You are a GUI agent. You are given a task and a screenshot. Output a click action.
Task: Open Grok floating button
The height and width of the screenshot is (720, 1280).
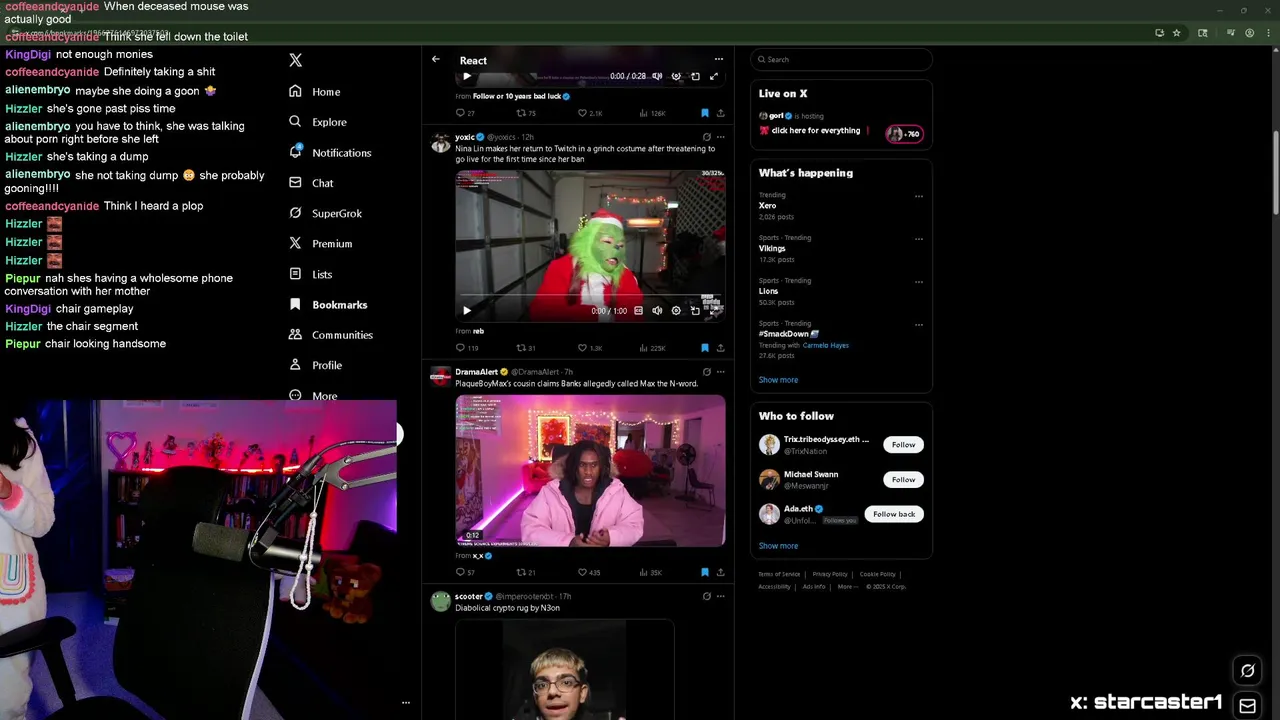pyautogui.click(x=1247, y=671)
